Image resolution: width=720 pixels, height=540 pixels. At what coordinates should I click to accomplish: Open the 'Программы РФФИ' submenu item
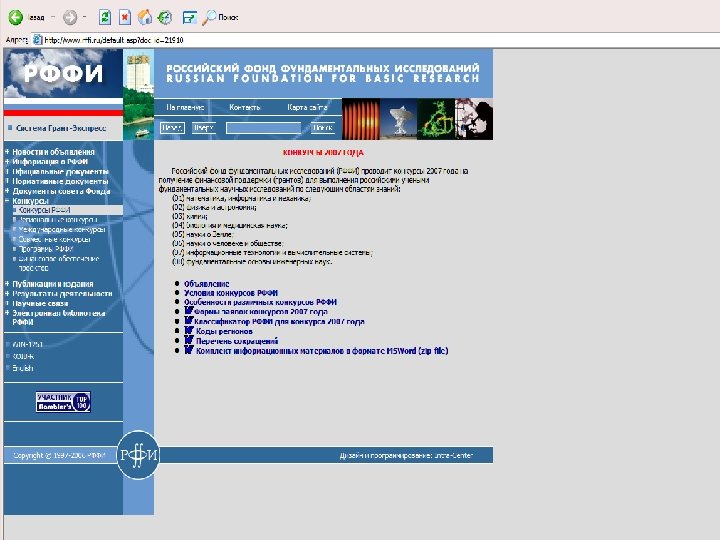tap(45, 249)
